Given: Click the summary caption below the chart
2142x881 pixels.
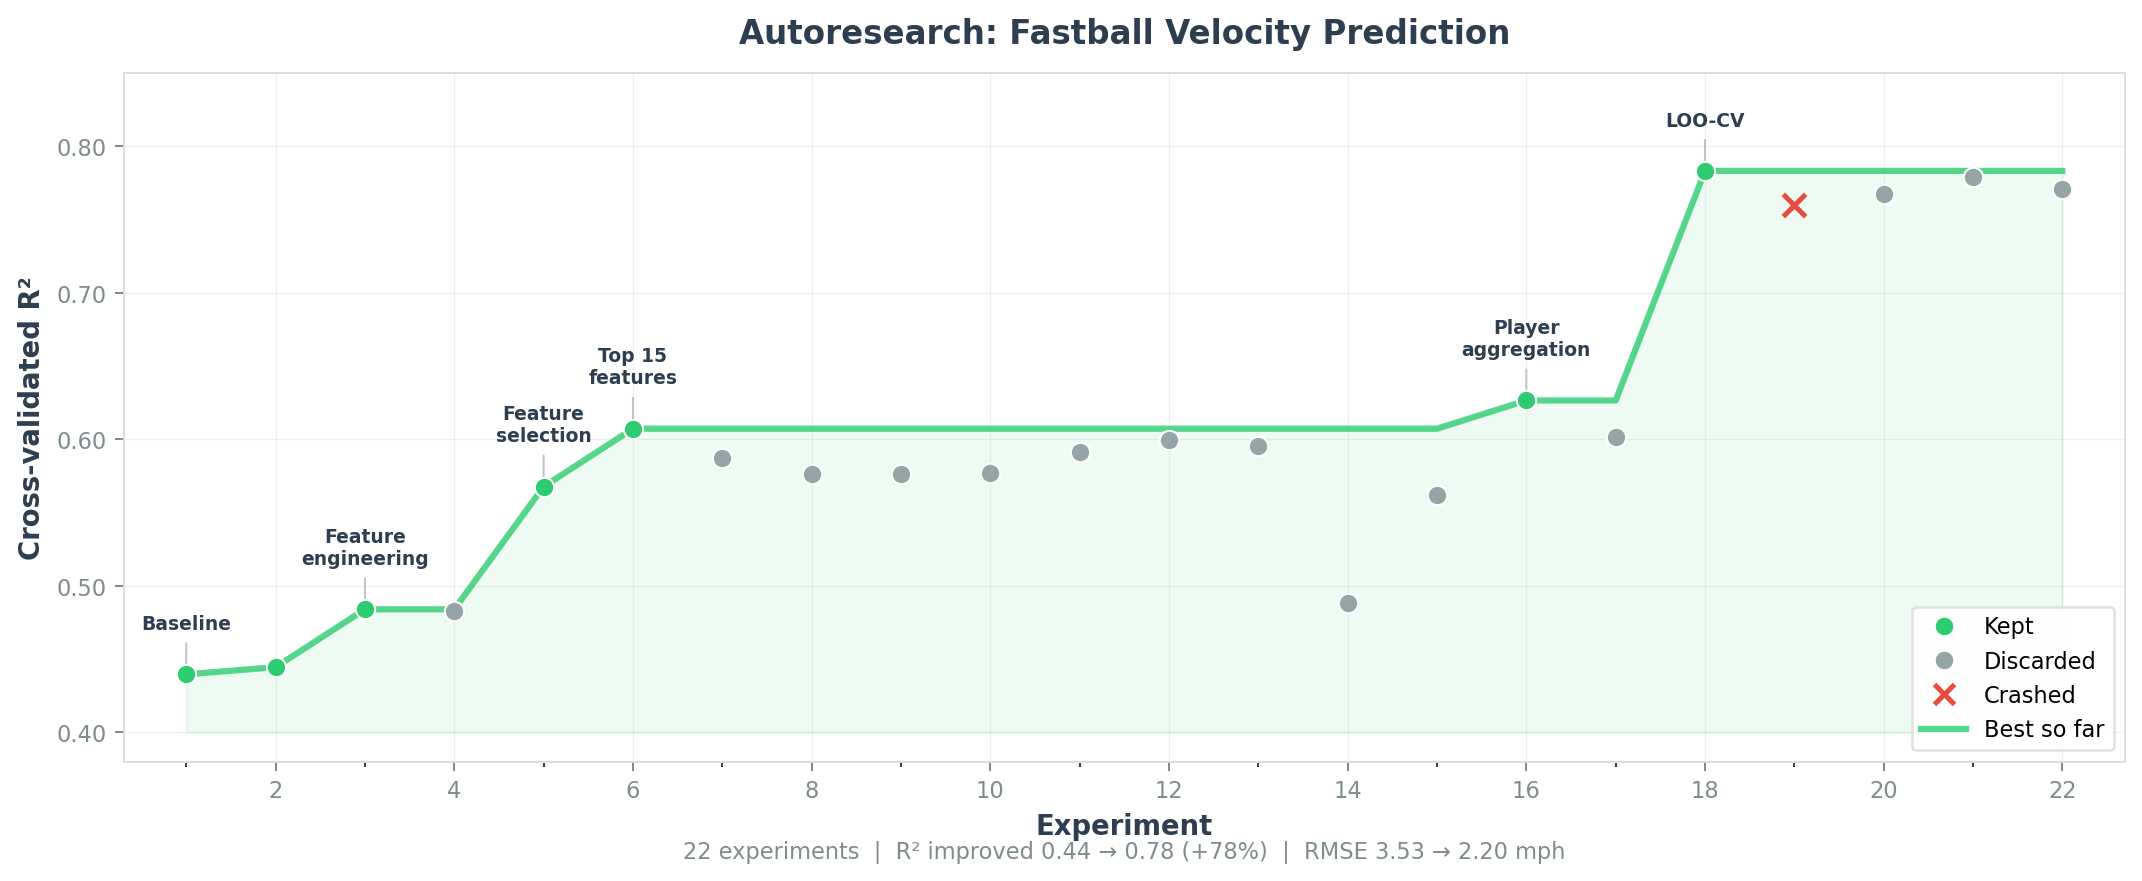Looking at the screenshot, I should pos(1124,852).
